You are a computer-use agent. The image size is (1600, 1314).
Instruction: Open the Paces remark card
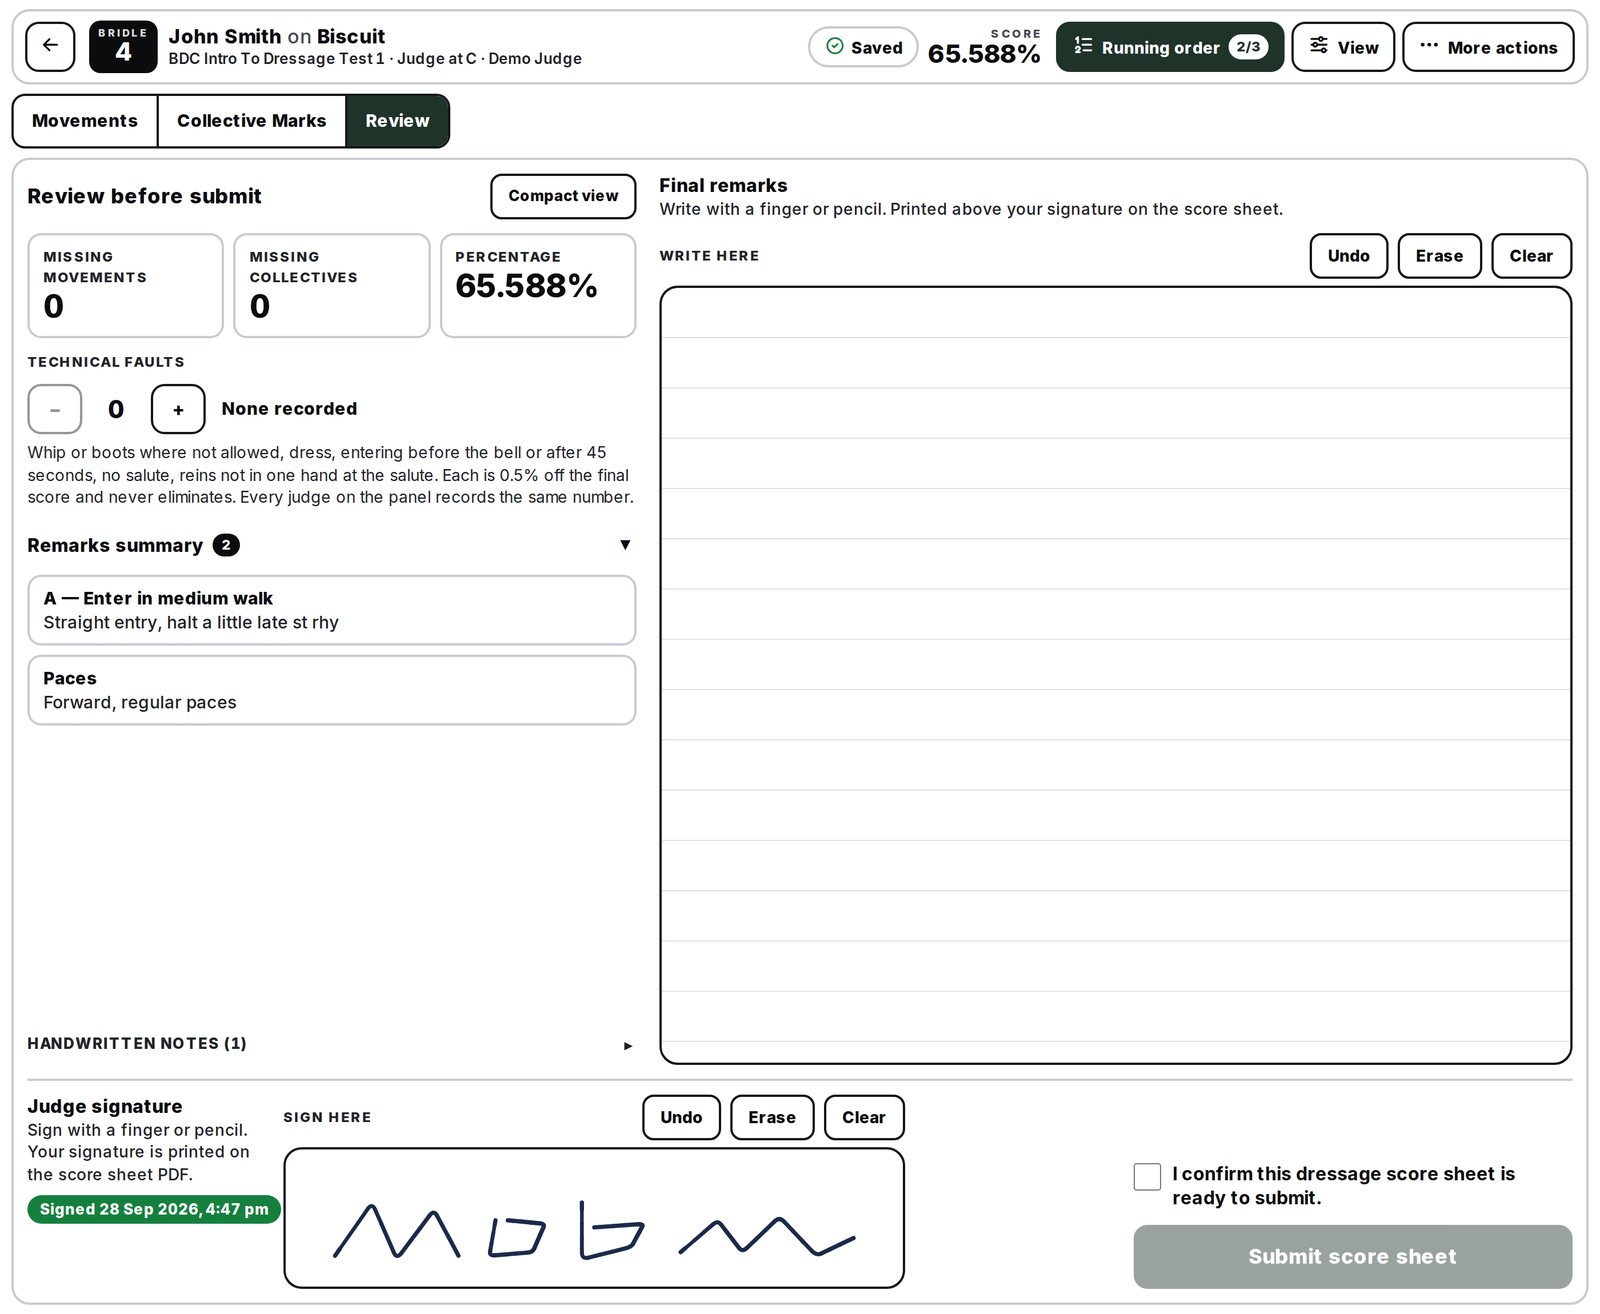tap(332, 690)
